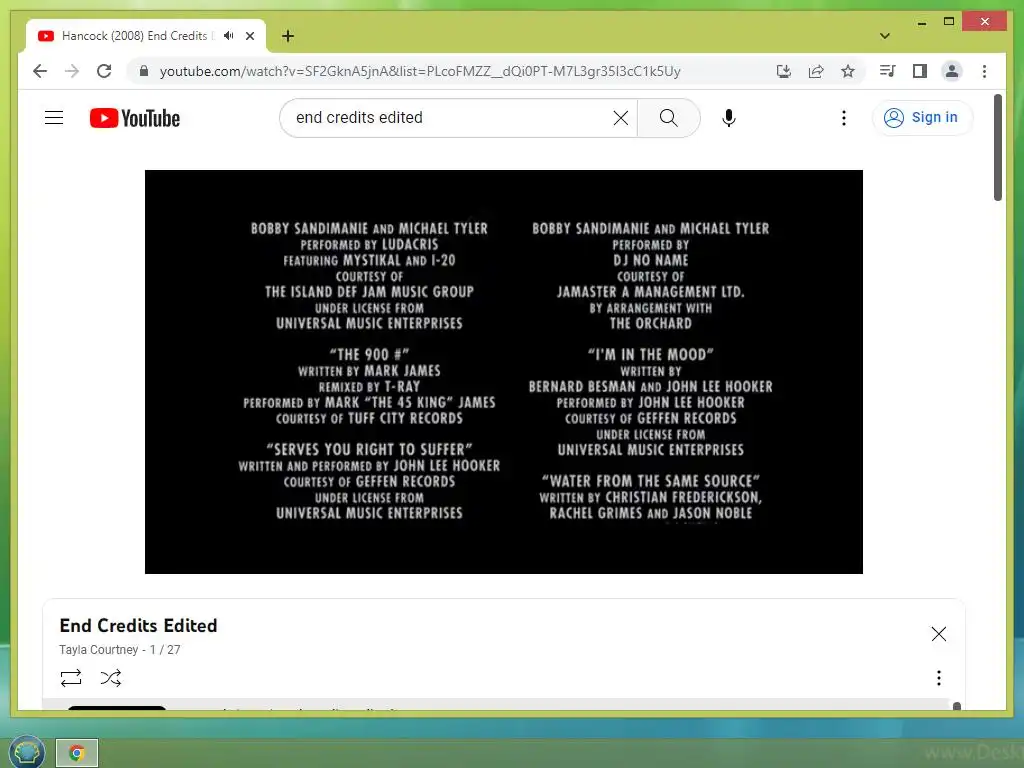The image size is (1024, 768).
Task: Toggle loop playlist
Action: click(71, 678)
